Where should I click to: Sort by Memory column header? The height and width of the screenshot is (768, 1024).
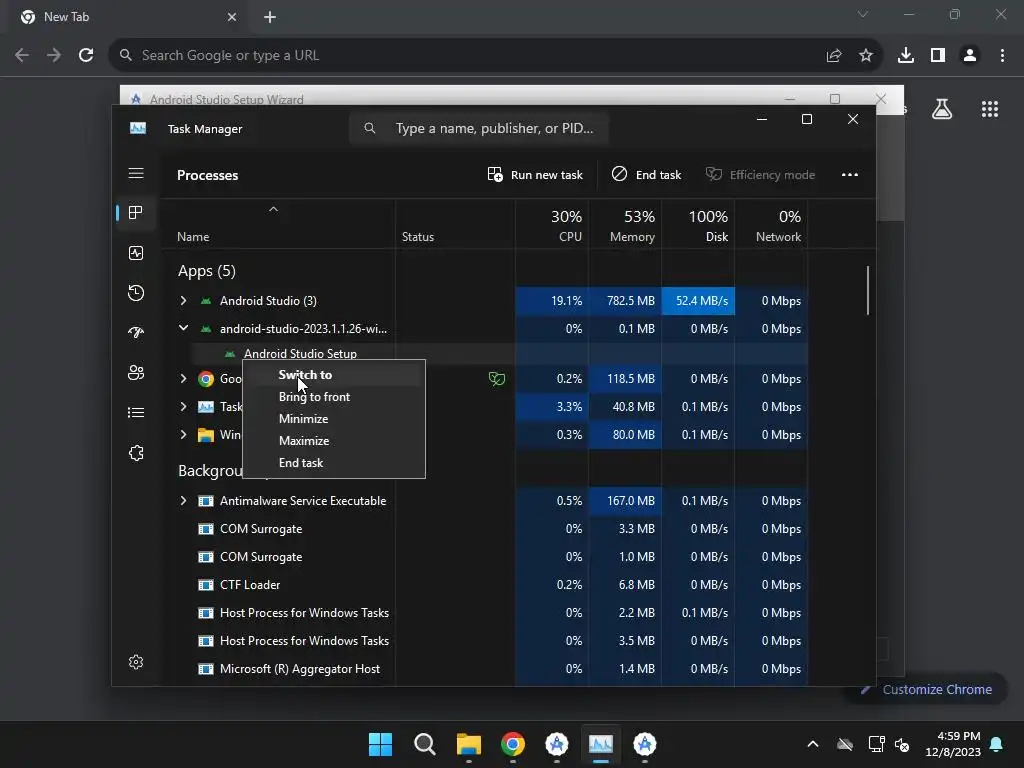coord(625,225)
